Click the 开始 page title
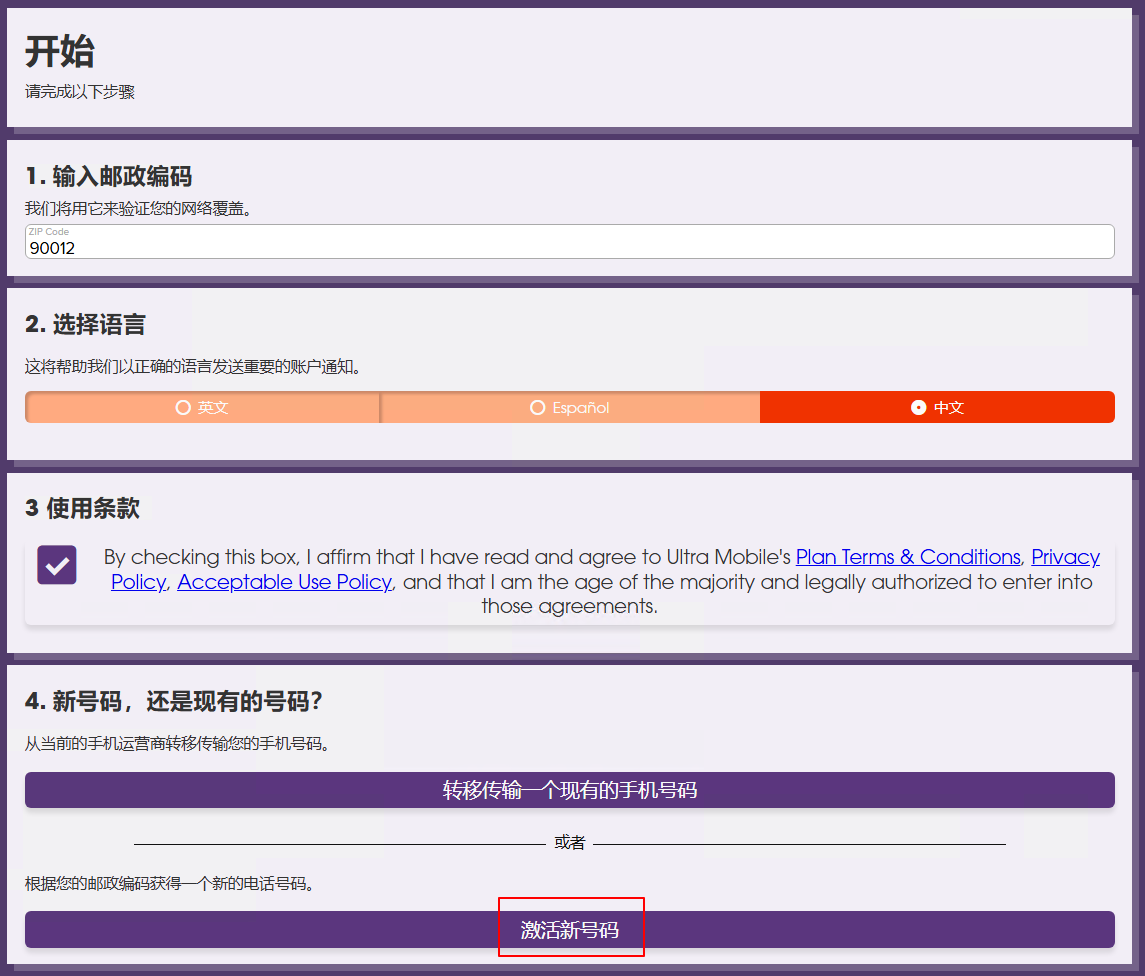1145x976 pixels. (60, 51)
